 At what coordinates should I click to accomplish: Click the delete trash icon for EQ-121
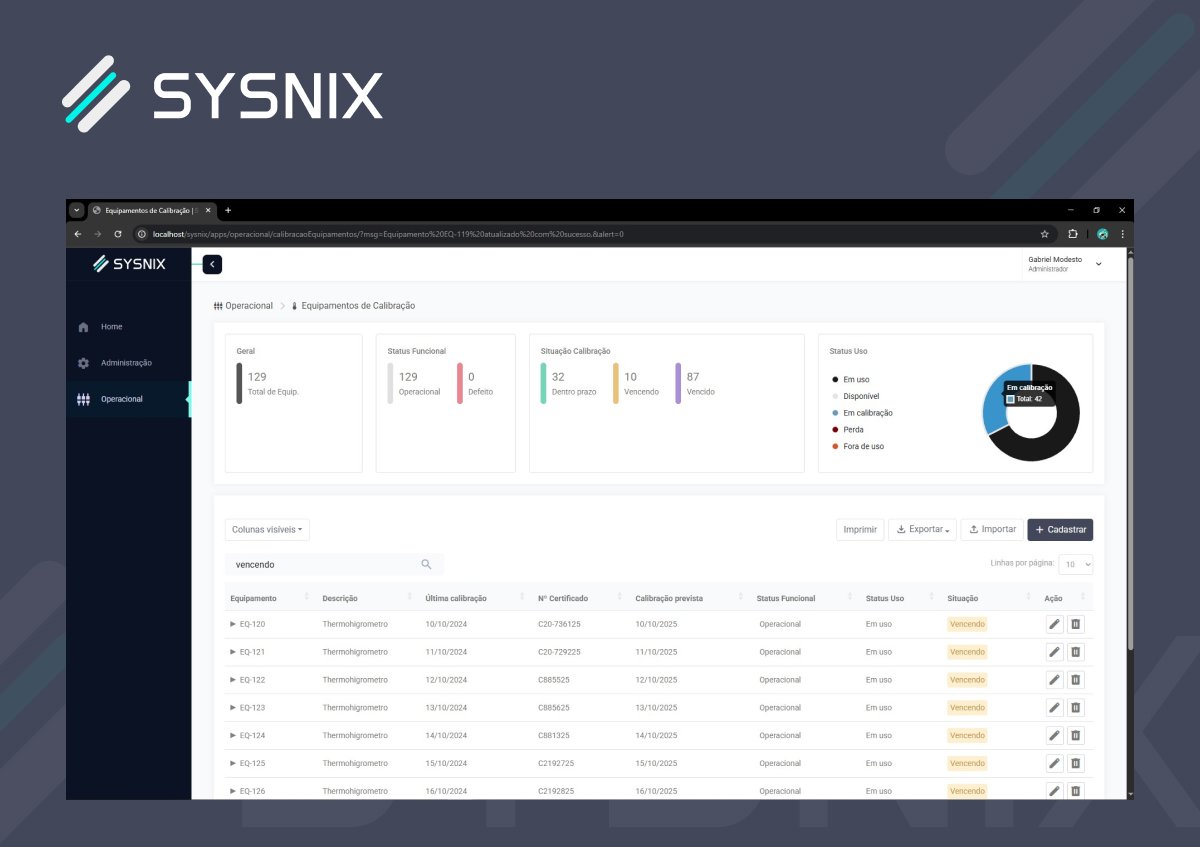[1075, 652]
